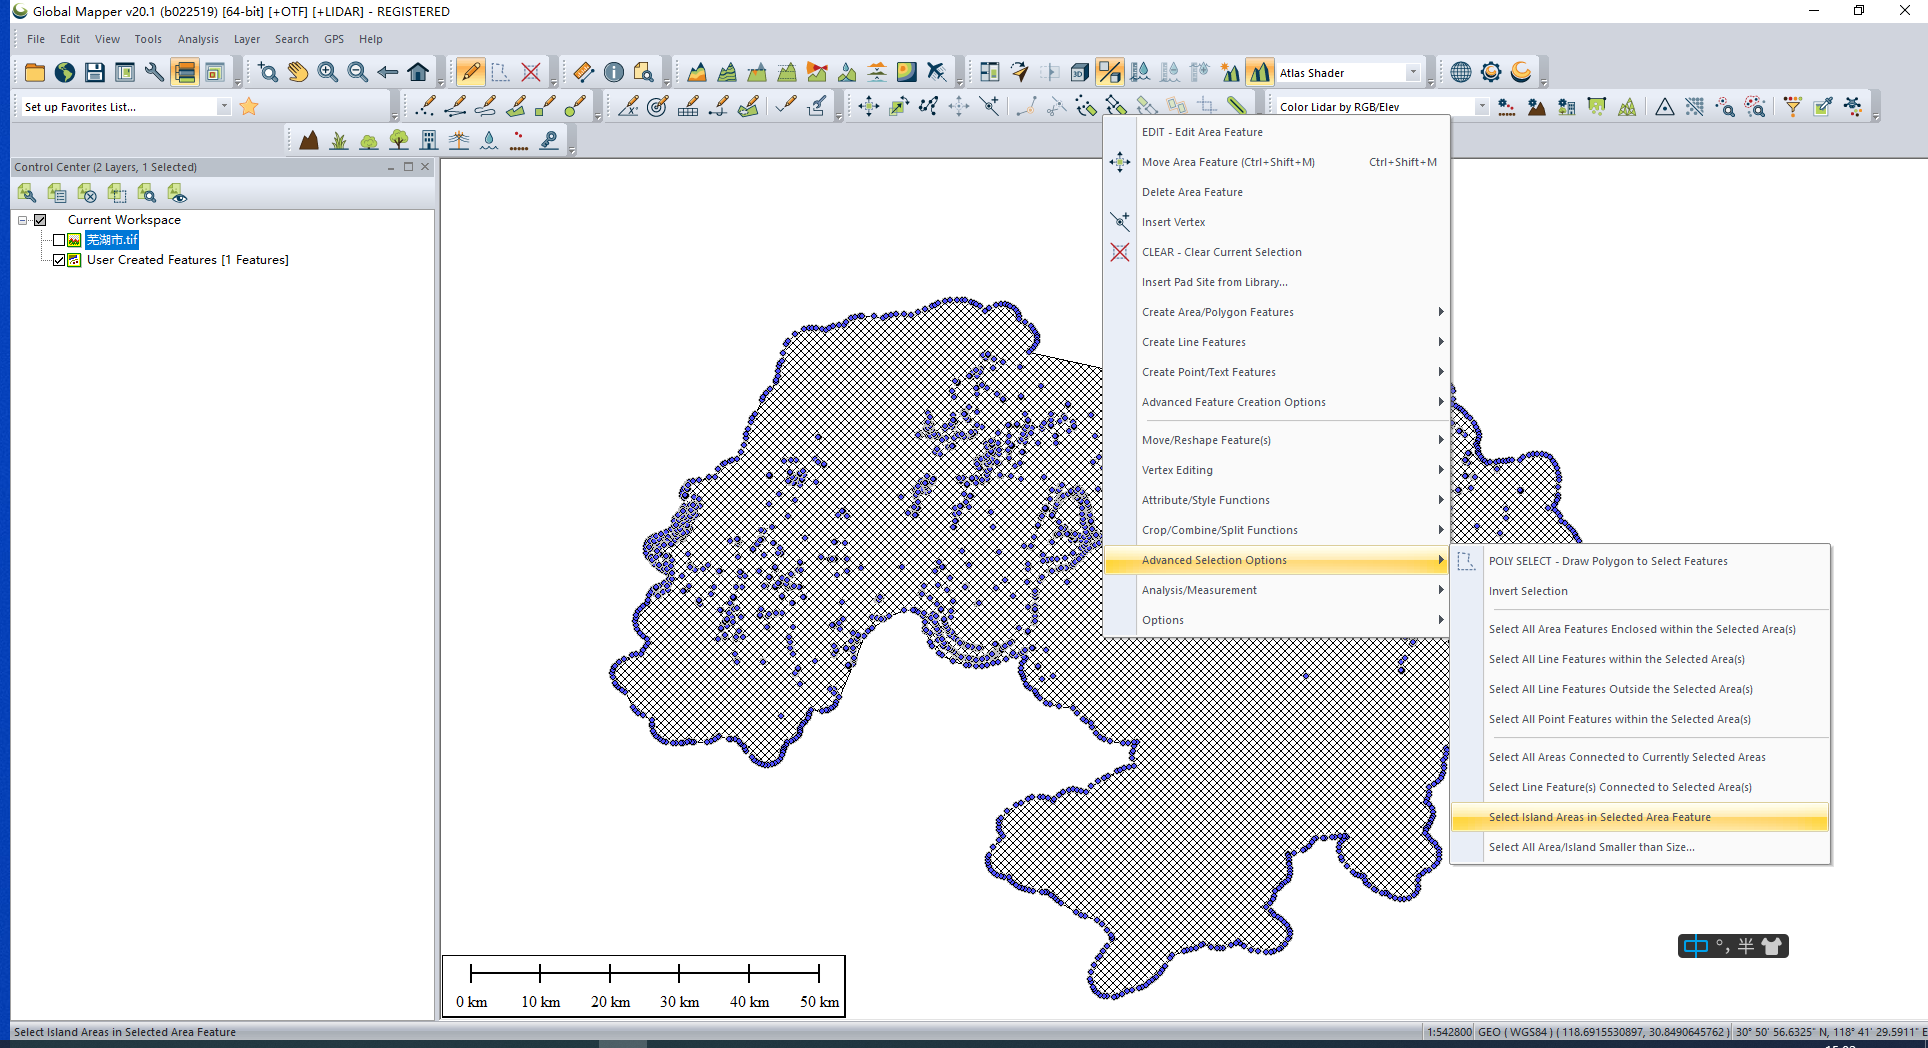Open the Analysis menu

pyautogui.click(x=198, y=39)
